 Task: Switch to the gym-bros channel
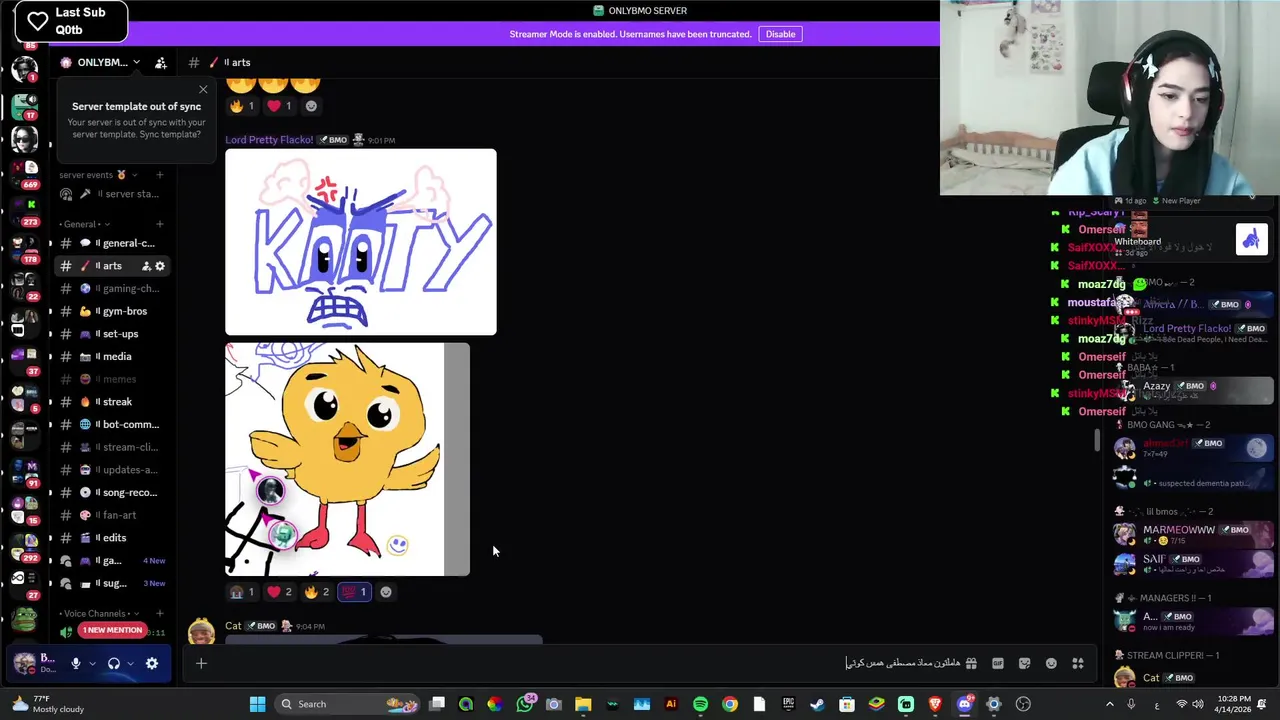click(111, 311)
